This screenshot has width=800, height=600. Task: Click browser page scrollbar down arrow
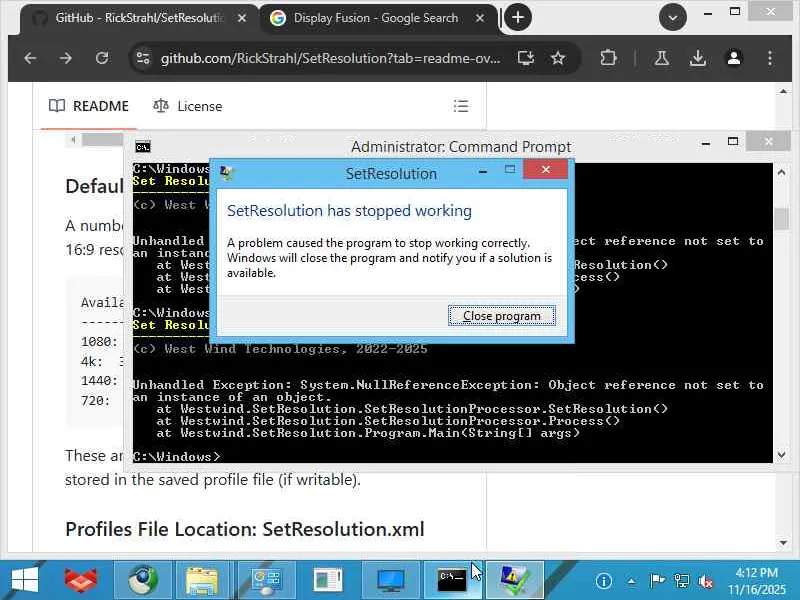tap(783, 543)
